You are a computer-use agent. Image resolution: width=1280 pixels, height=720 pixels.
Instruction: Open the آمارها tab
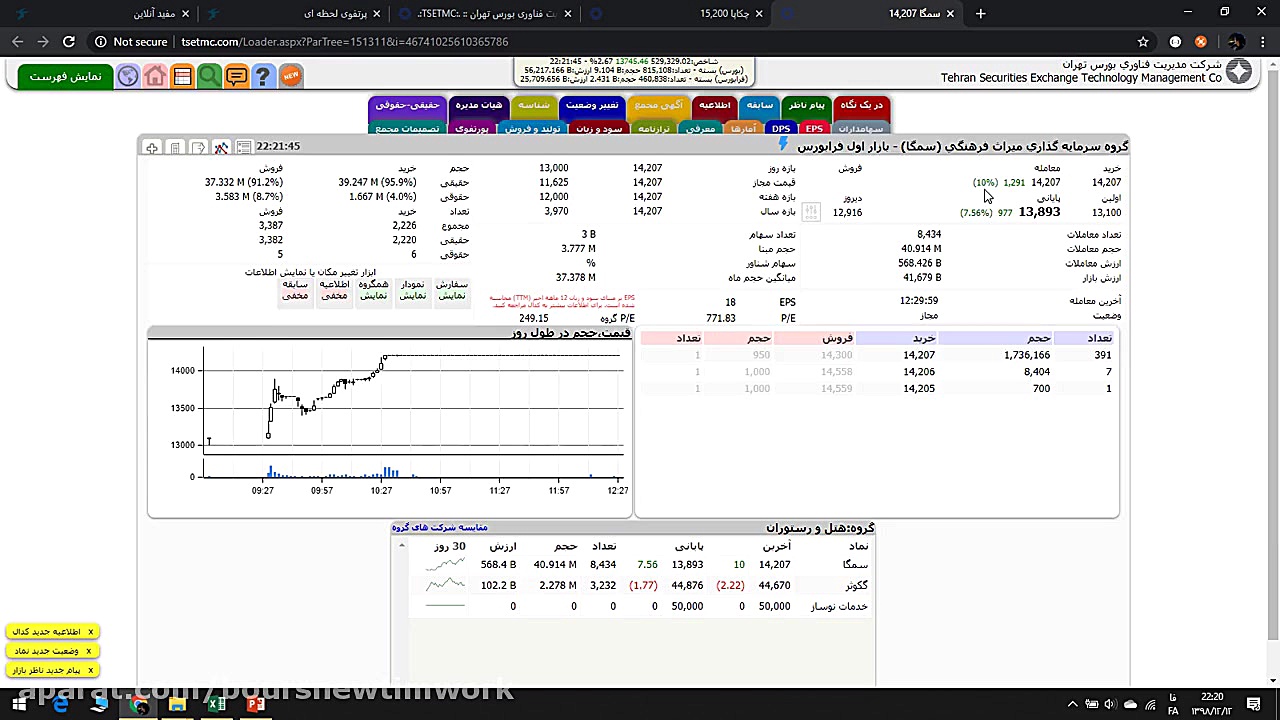(x=743, y=128)
